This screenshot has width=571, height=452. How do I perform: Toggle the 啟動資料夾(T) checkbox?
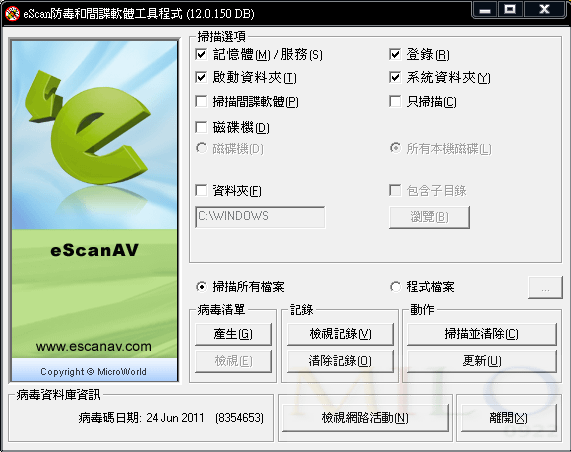(201, 77)
